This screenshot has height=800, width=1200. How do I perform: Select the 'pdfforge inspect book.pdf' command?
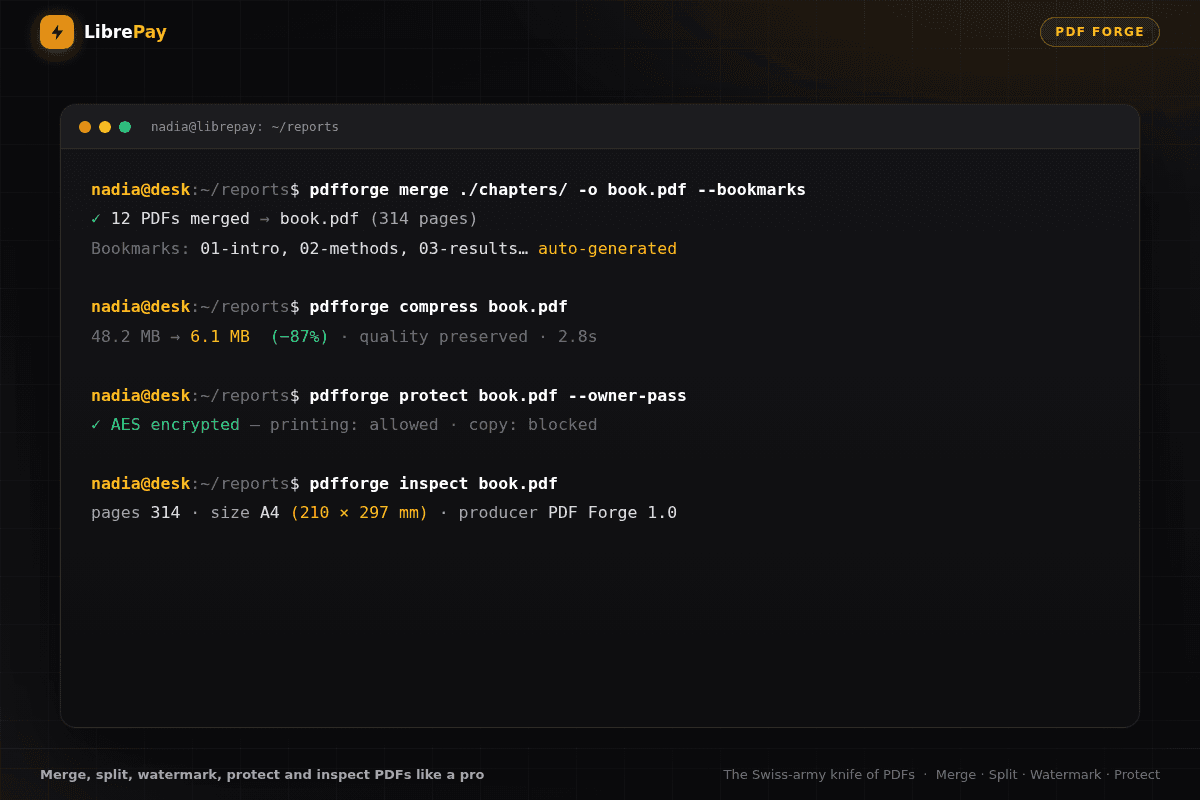pyautogui.click(x=433, y=483)
